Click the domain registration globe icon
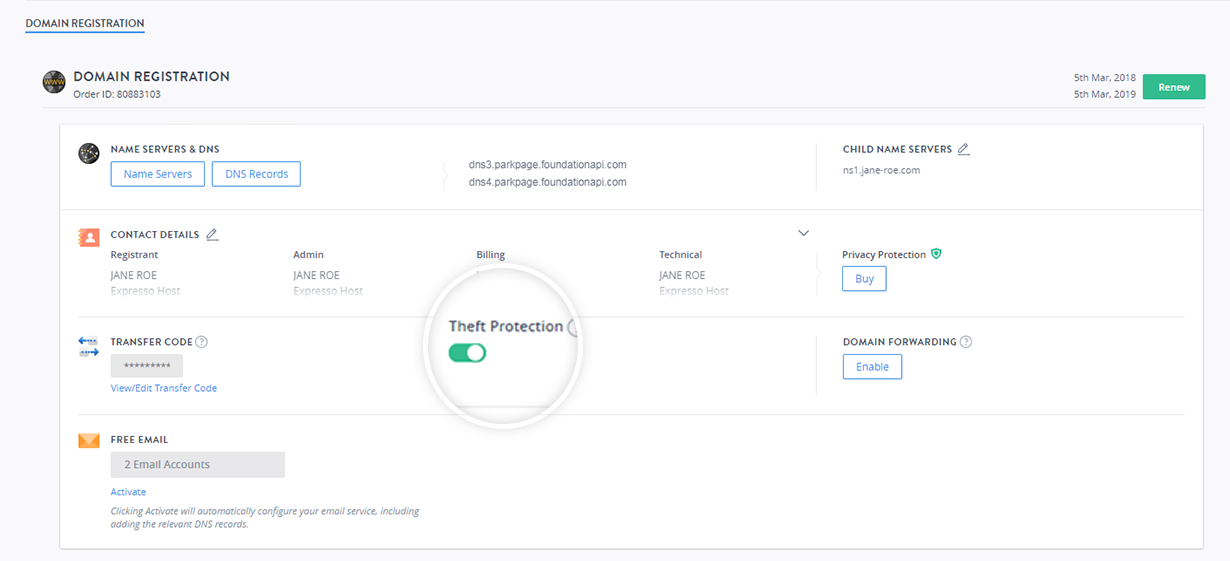The width and height of the screenshot is (1230, 561). 54,83
